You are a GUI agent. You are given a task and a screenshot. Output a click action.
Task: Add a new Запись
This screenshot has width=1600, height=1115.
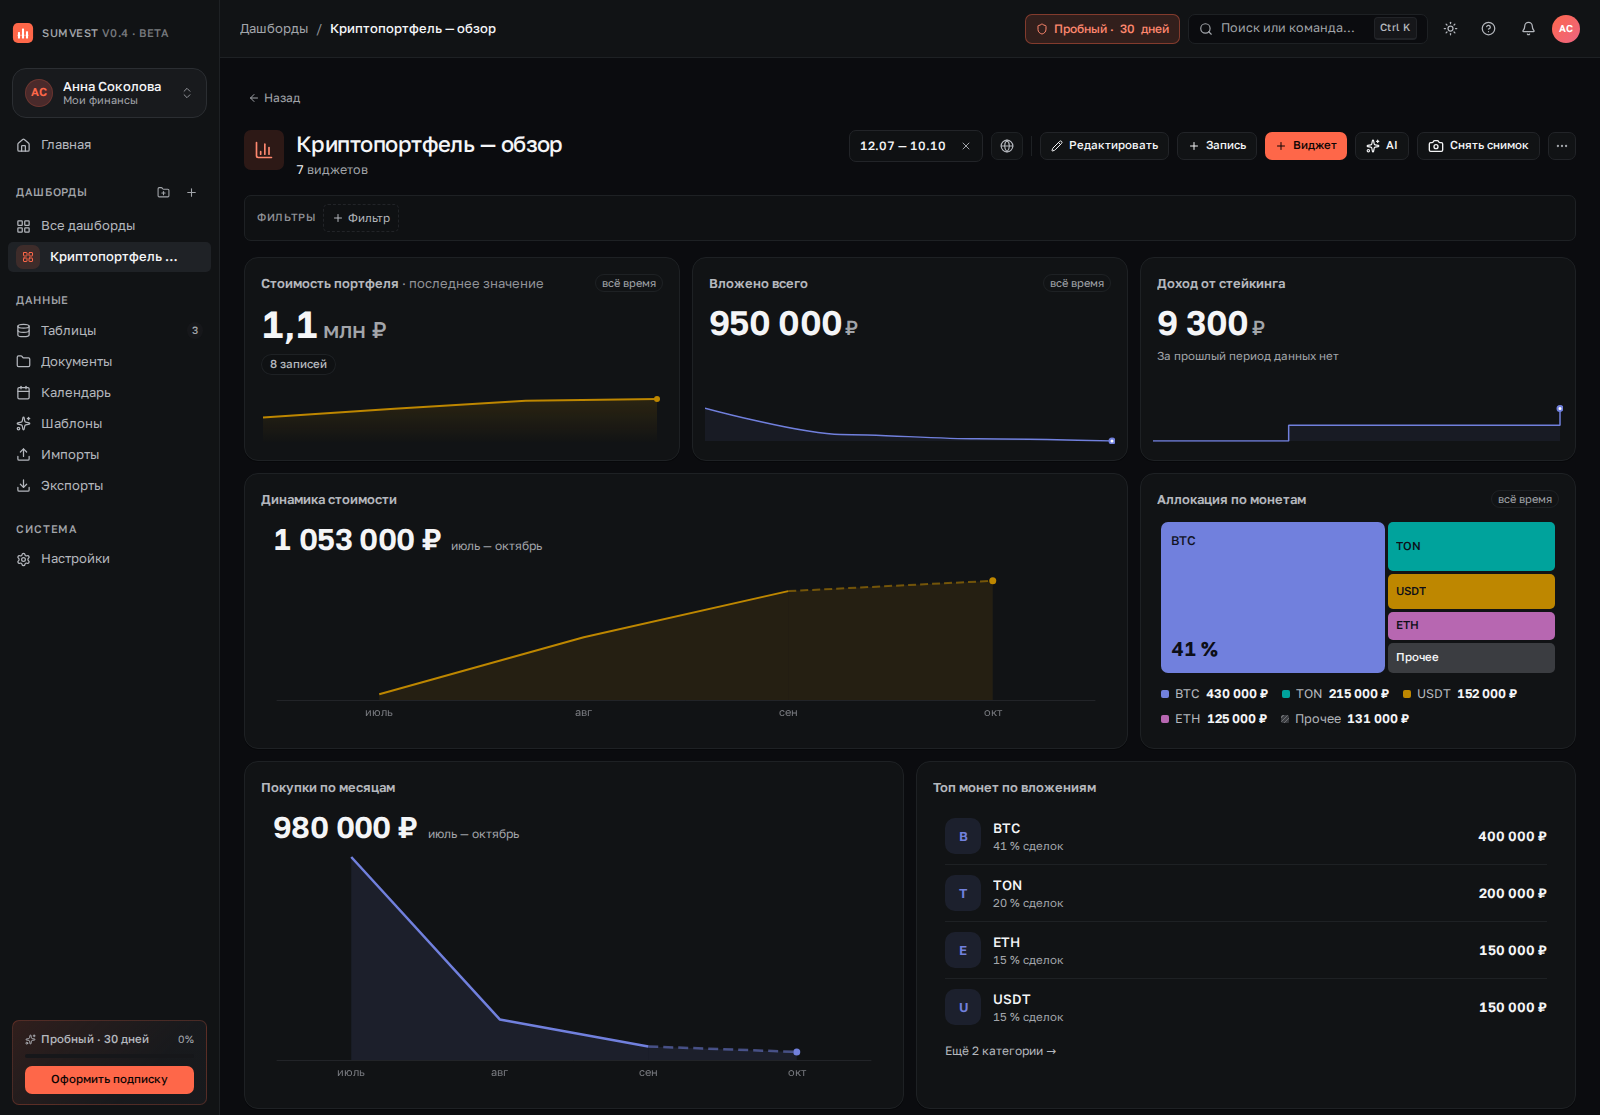coord(1217,146)
